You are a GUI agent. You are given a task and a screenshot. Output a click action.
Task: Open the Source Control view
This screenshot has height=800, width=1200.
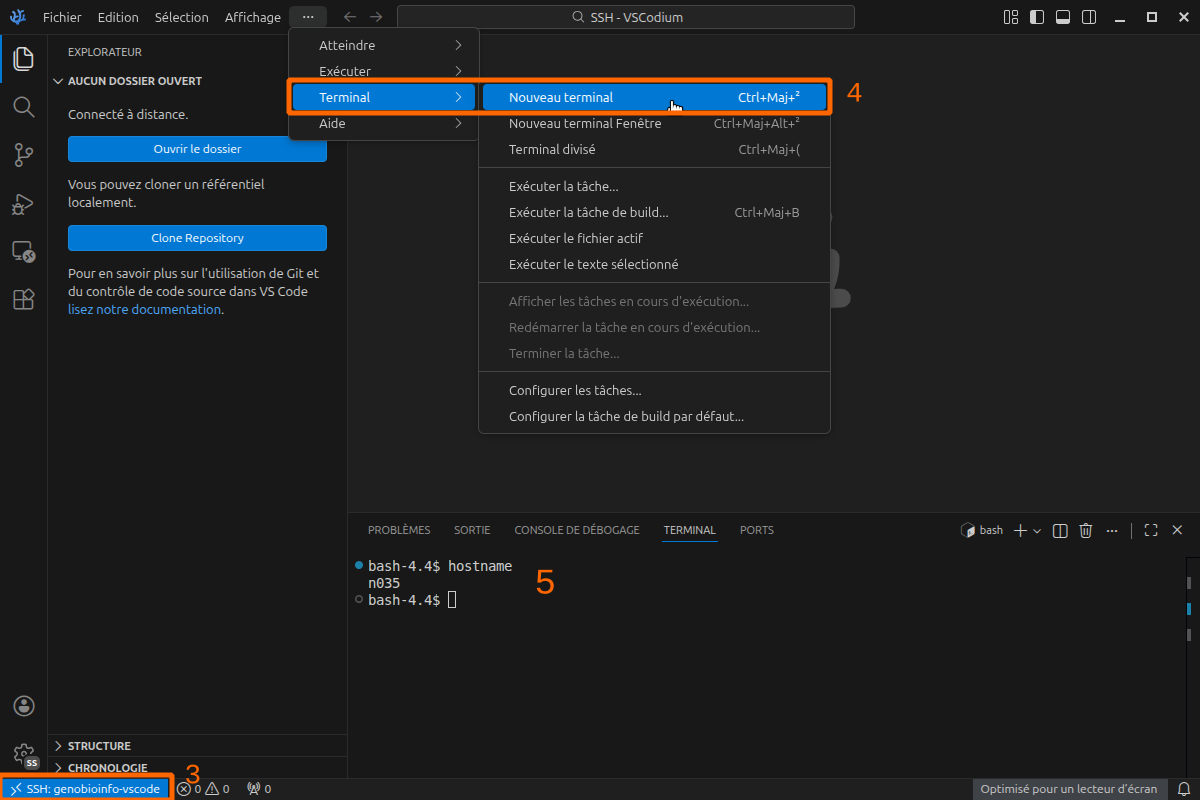[23, 155]
